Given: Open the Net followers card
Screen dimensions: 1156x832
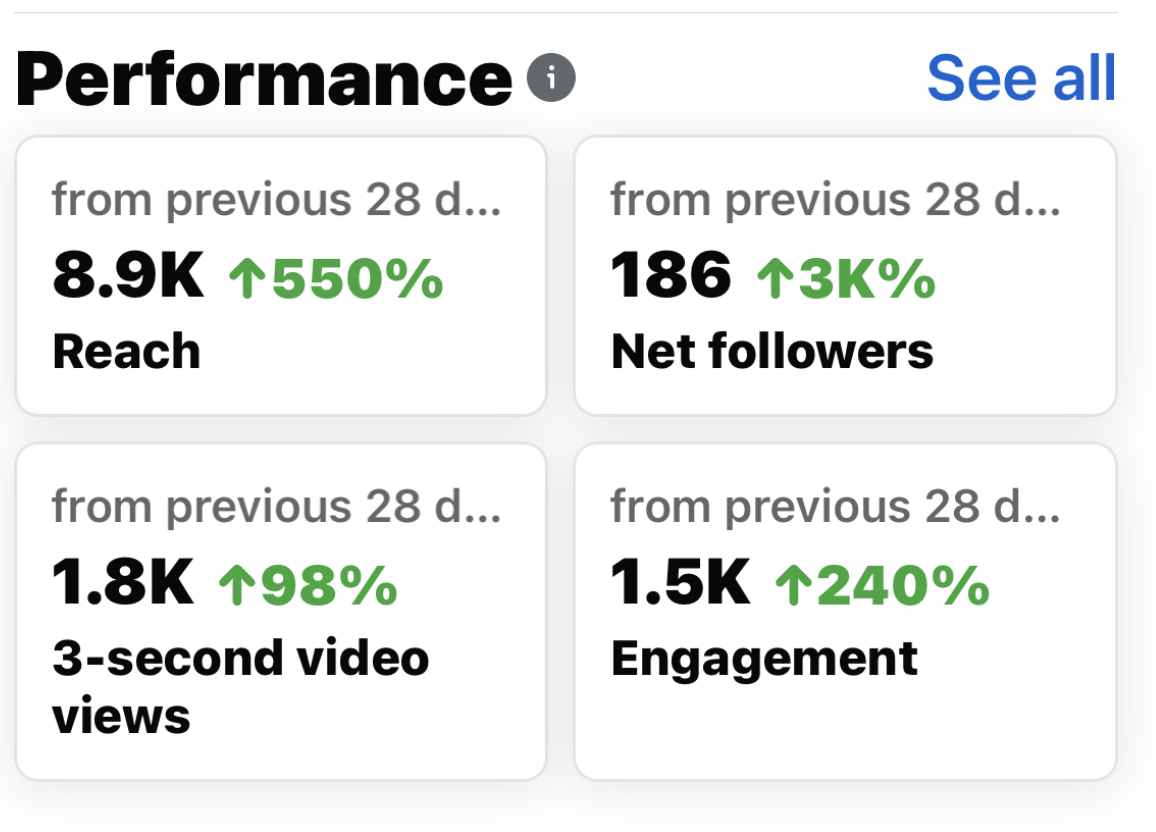Looking at the screenshot, I should (844, 275).
